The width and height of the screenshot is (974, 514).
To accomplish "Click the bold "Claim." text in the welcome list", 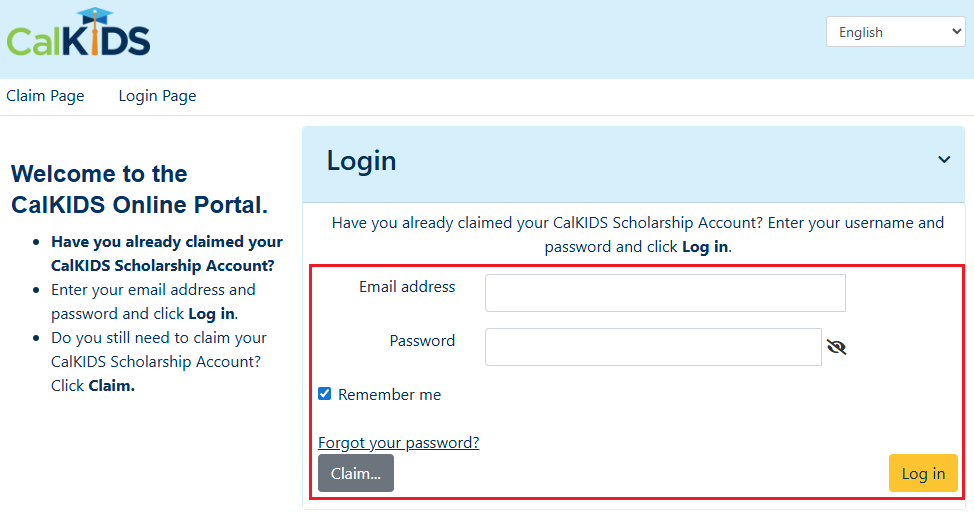I will (112, 385).
